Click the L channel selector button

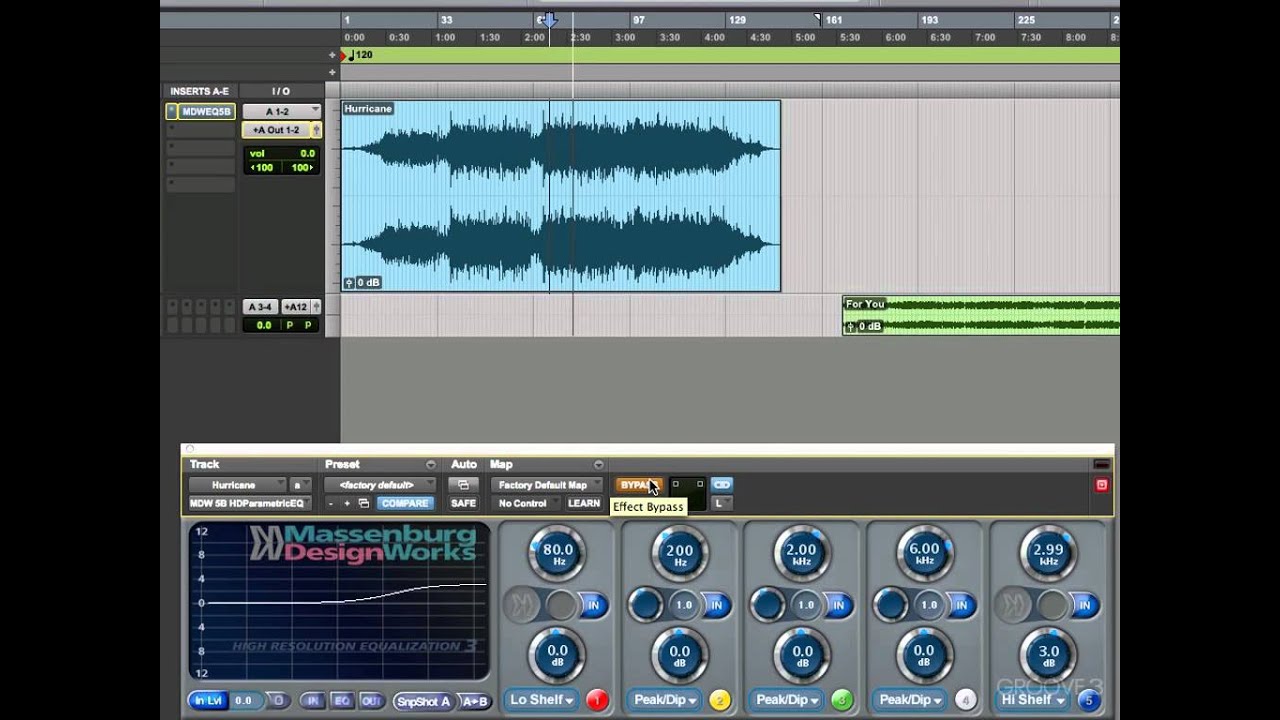[x=721, y=503]
